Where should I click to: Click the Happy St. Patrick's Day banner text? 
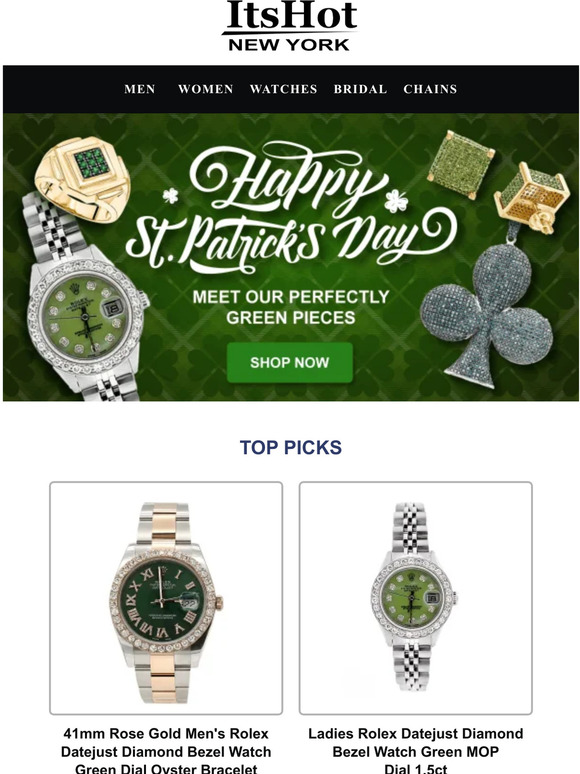click(x=291, y=208)
